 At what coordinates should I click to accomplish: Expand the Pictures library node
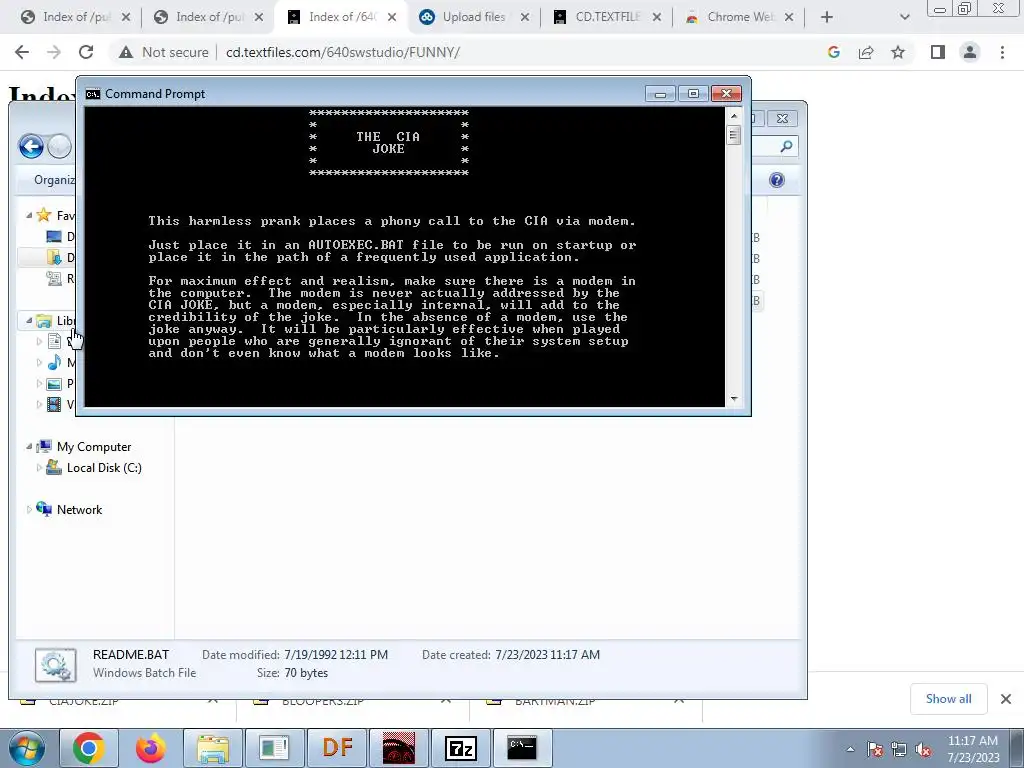click(39, 383)
